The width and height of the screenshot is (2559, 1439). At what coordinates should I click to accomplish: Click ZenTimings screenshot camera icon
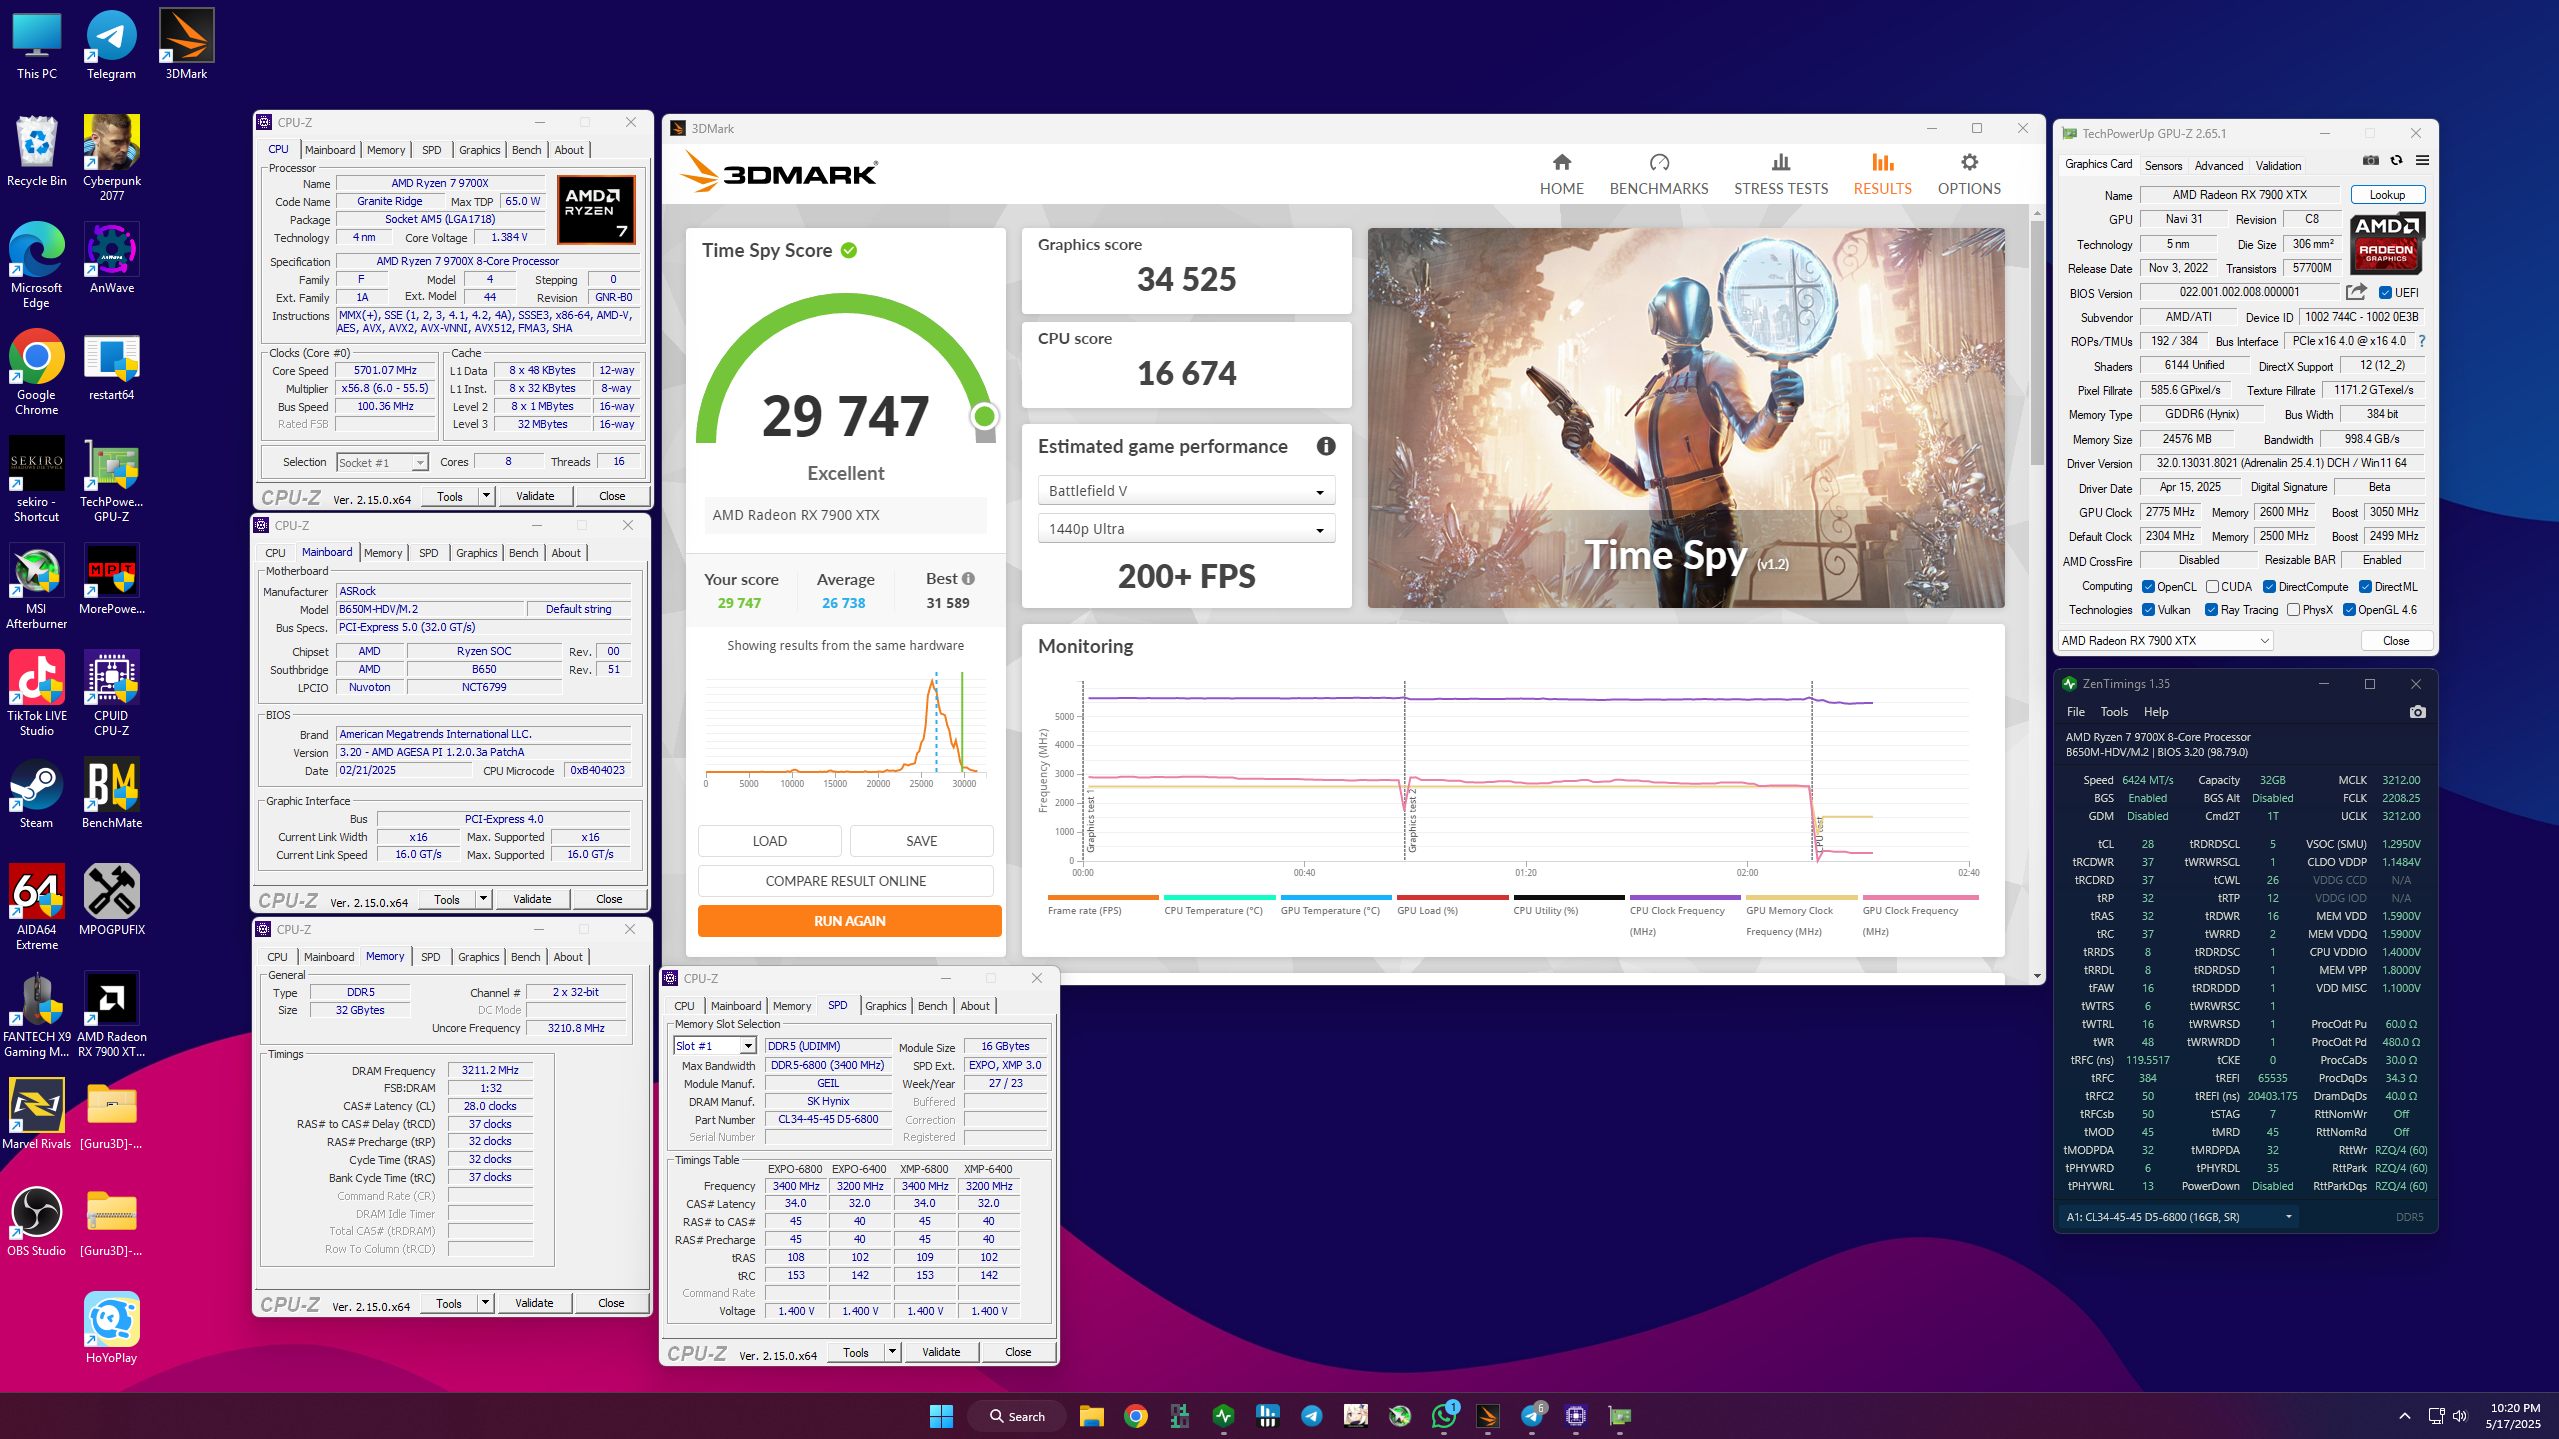pyautogui.click(x=2417, y=712)
